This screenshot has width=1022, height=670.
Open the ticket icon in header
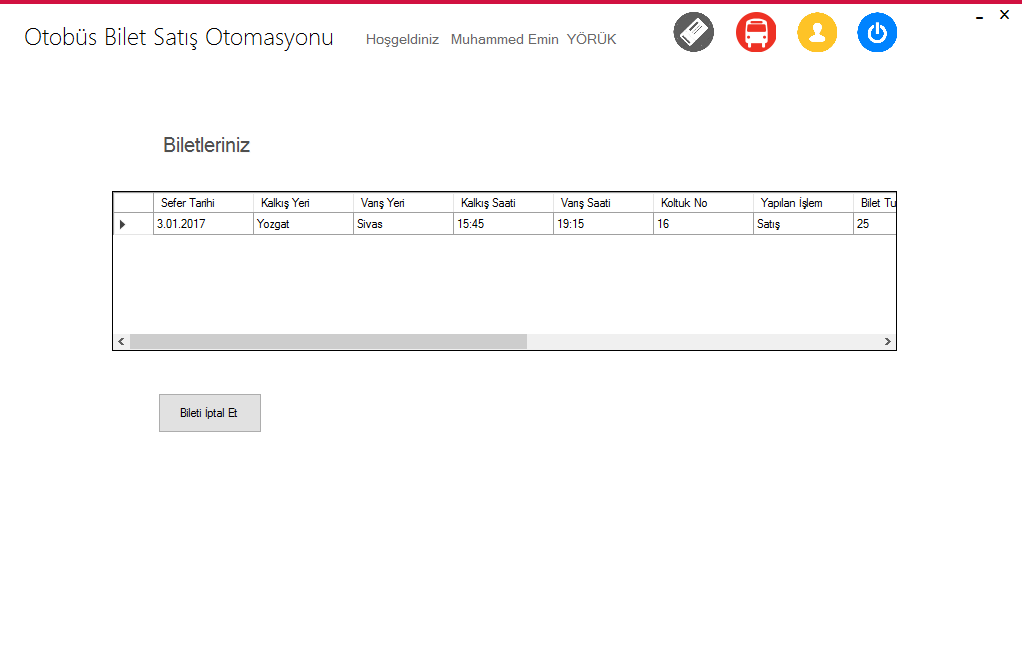694,32
